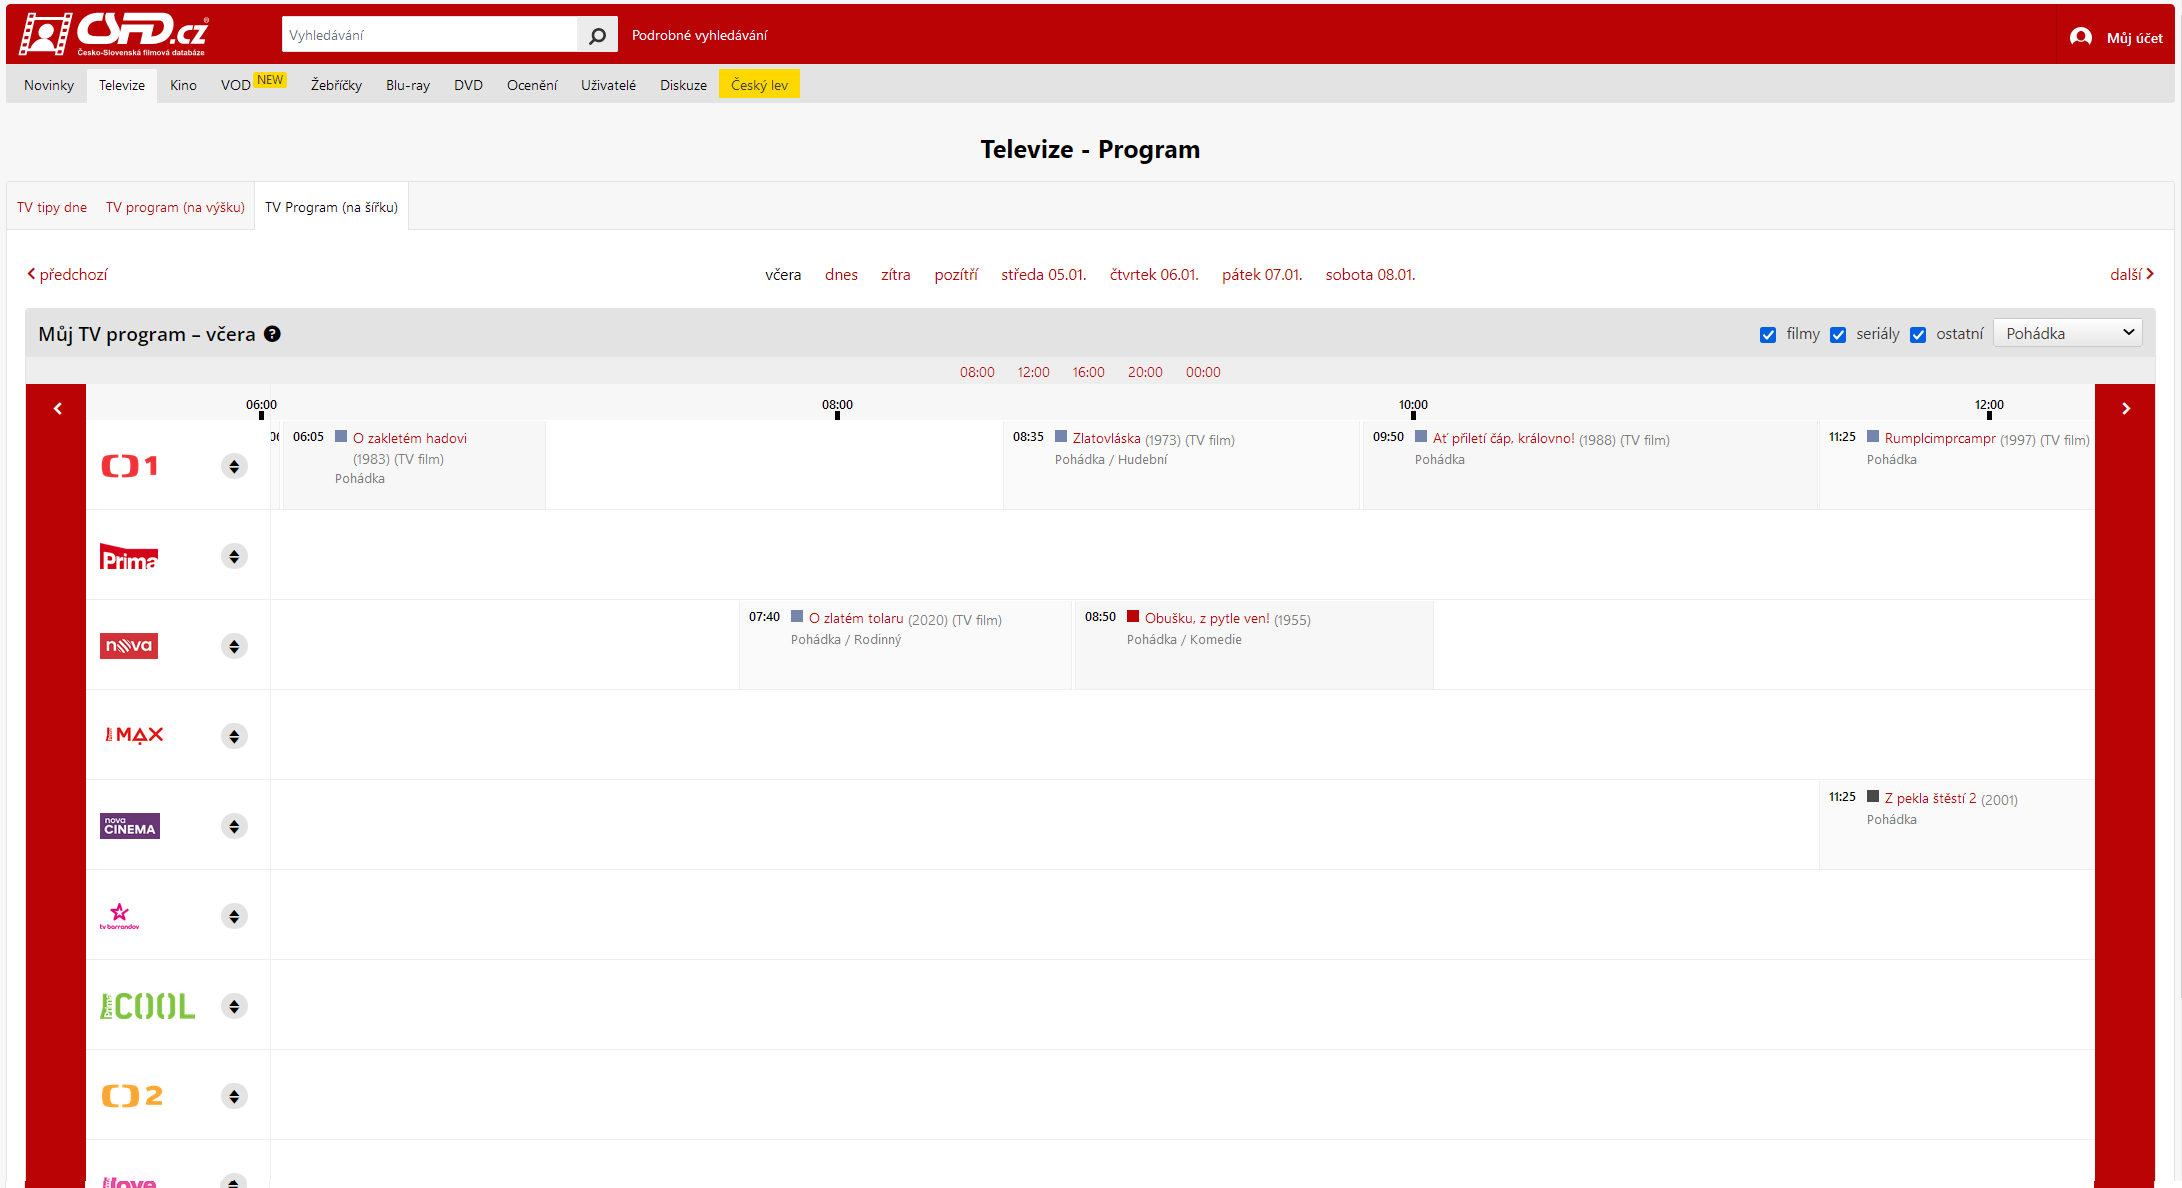Click the Prima COOL channel logo
Image resolution: width=2182 pixels, height=1188 pixels.
(x=147, y=1006)
